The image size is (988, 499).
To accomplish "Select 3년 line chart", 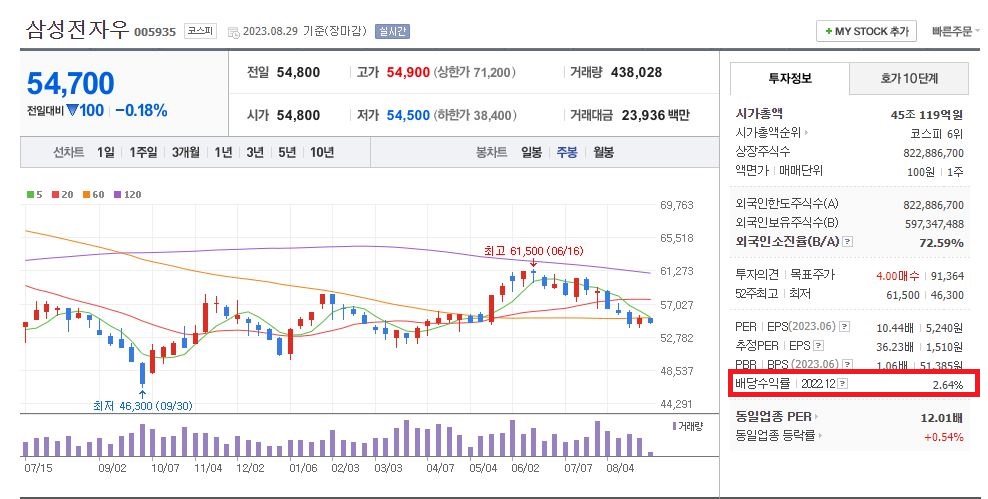I will coord(255,152).
